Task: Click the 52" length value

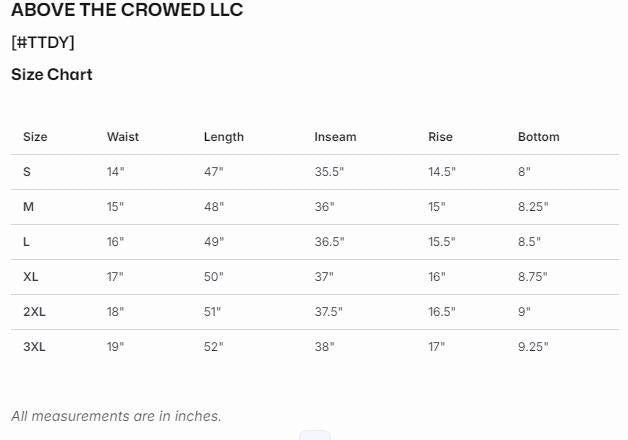Action: [214, 347]
